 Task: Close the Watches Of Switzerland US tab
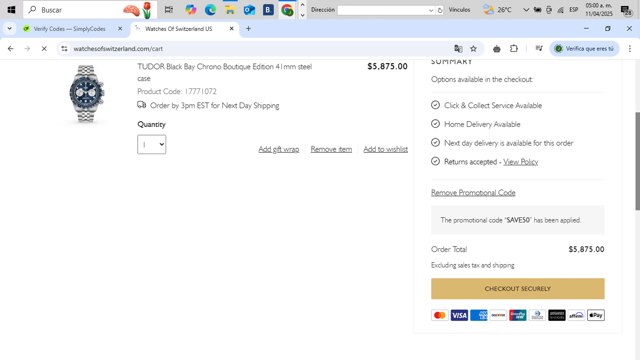pyautogui.click(x=231, y=29)
